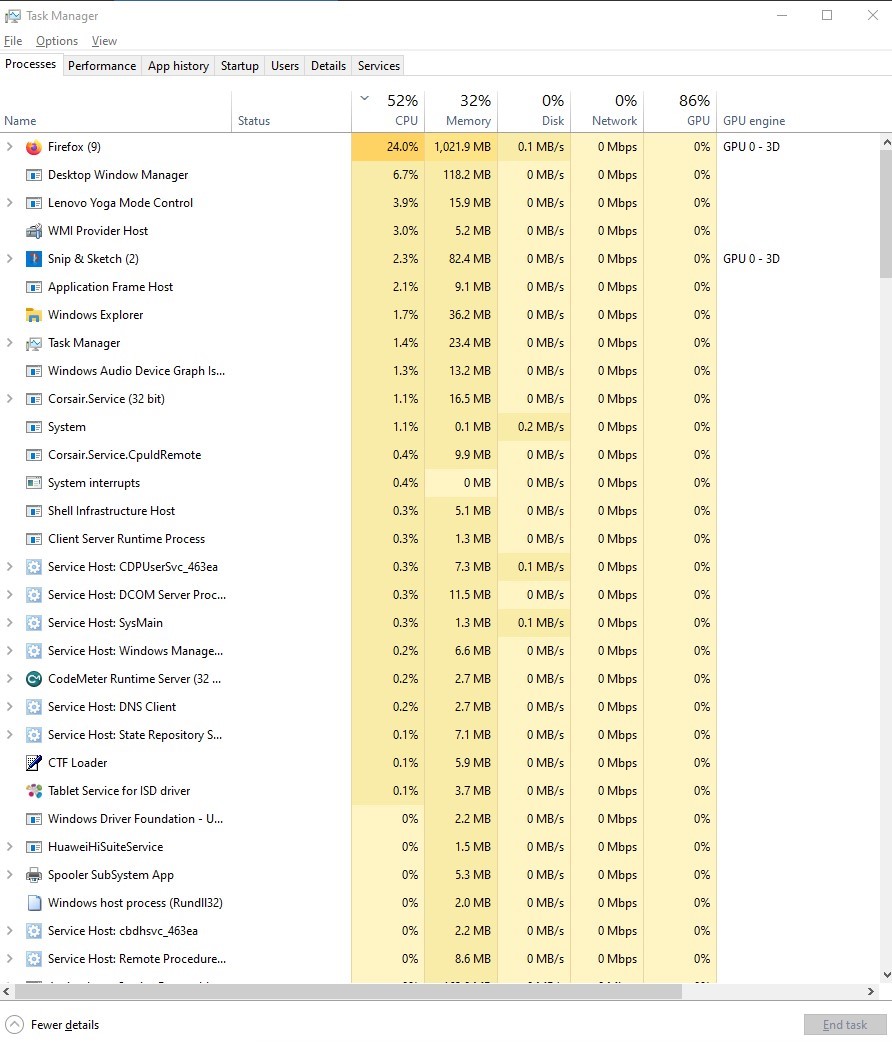Screen dimensions: 892x1047
Task: Click the CTF Loader pen icon
Action: point(33,763)
